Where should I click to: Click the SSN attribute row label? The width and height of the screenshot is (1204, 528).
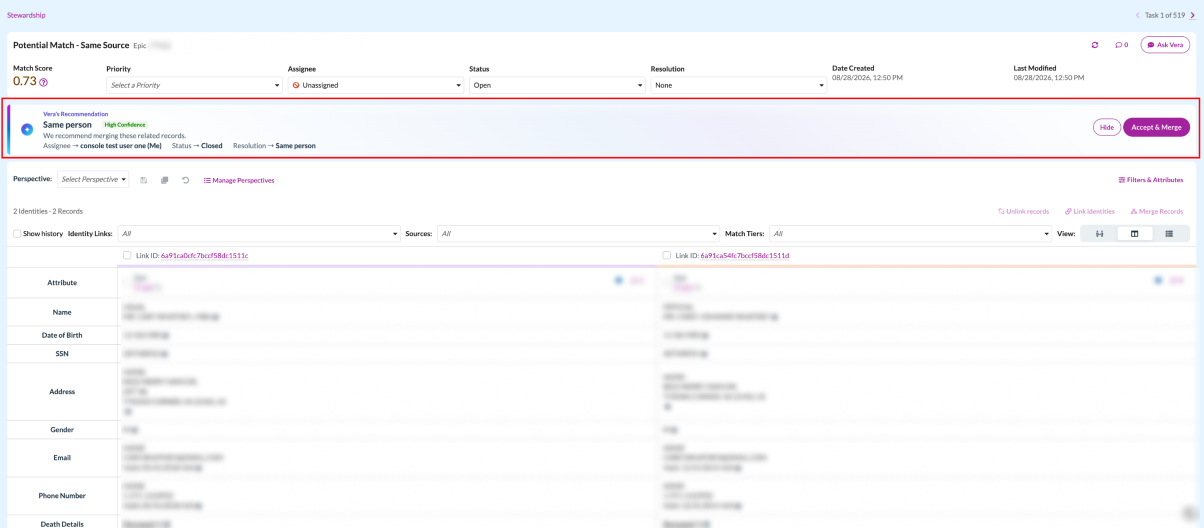tap(62, 353)
